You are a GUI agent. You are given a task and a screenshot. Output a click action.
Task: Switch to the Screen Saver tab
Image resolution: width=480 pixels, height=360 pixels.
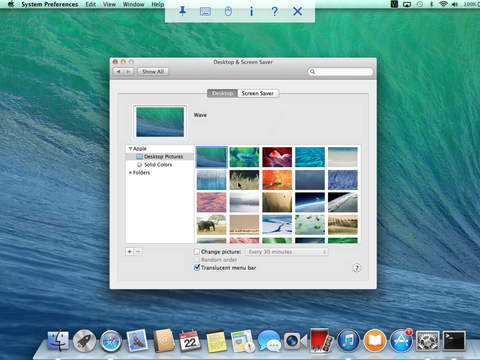tap(258, 93)
